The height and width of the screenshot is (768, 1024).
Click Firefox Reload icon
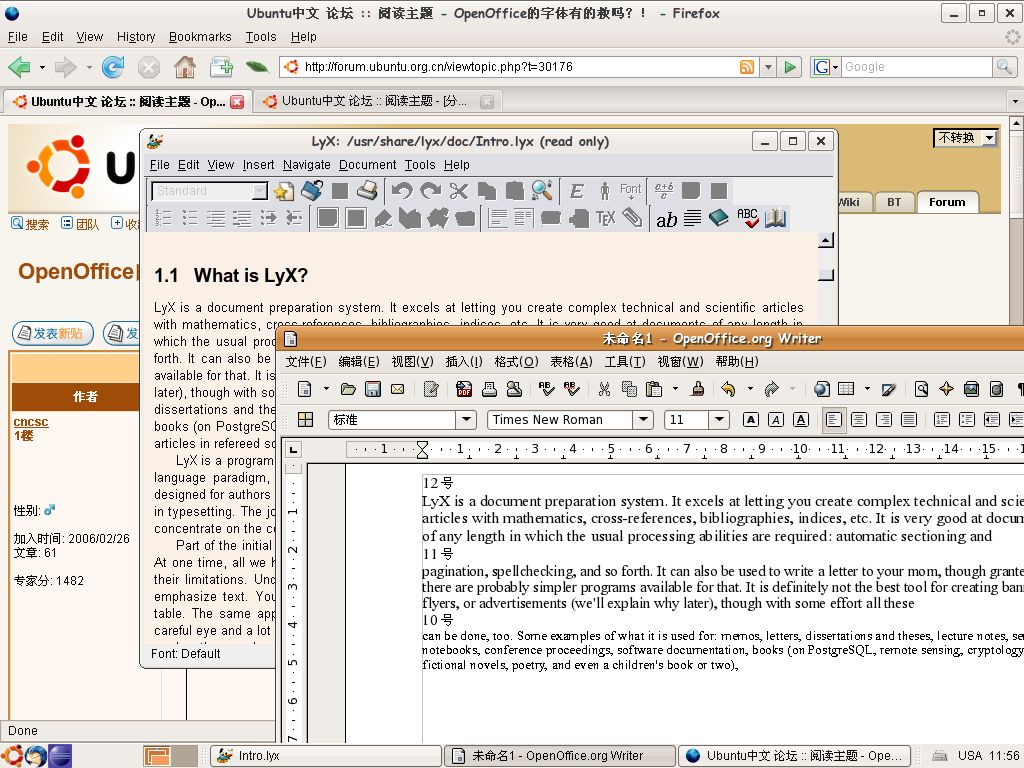pyautogui.click(x=113, y=67)
